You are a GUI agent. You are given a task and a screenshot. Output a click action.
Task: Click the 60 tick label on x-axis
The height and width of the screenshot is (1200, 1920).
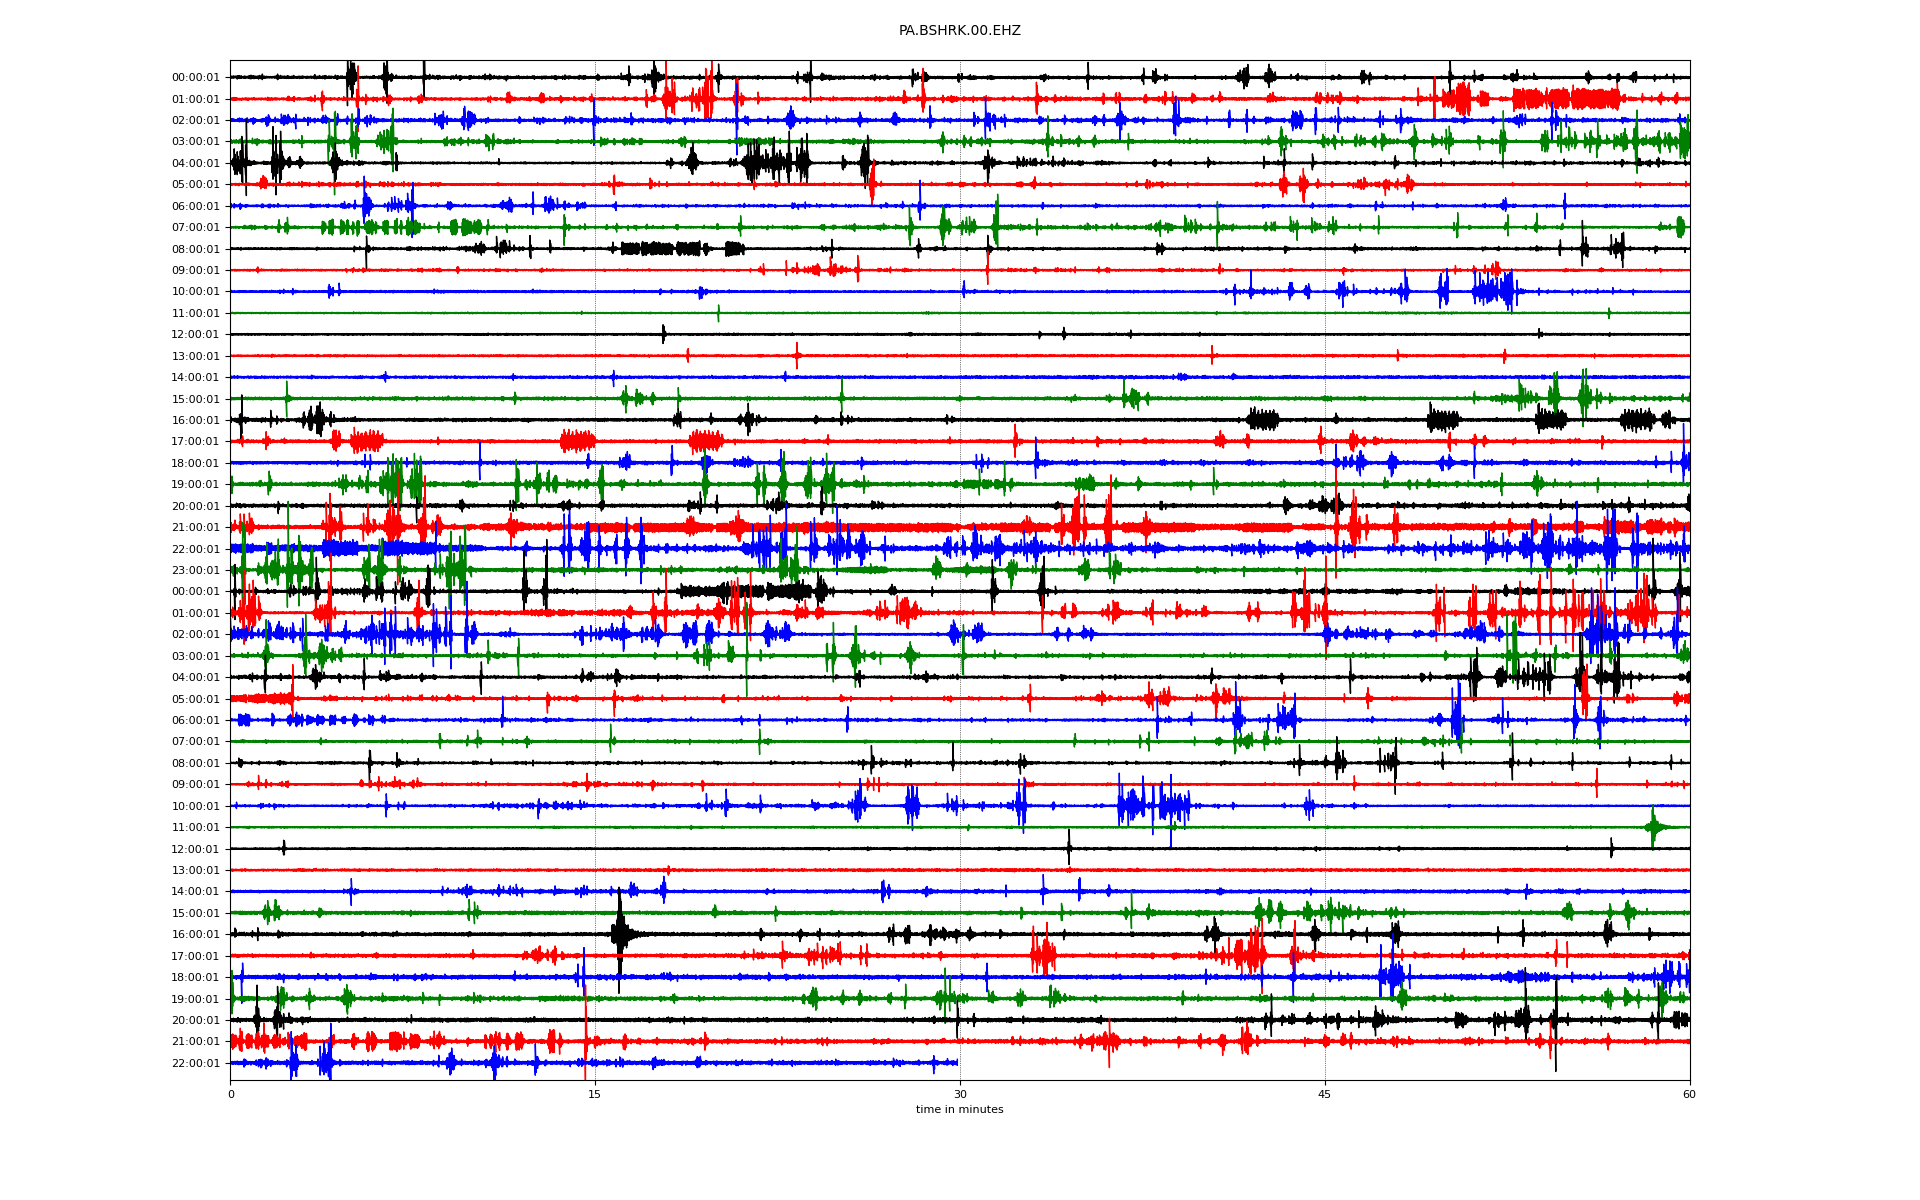click(1689, 1094)
